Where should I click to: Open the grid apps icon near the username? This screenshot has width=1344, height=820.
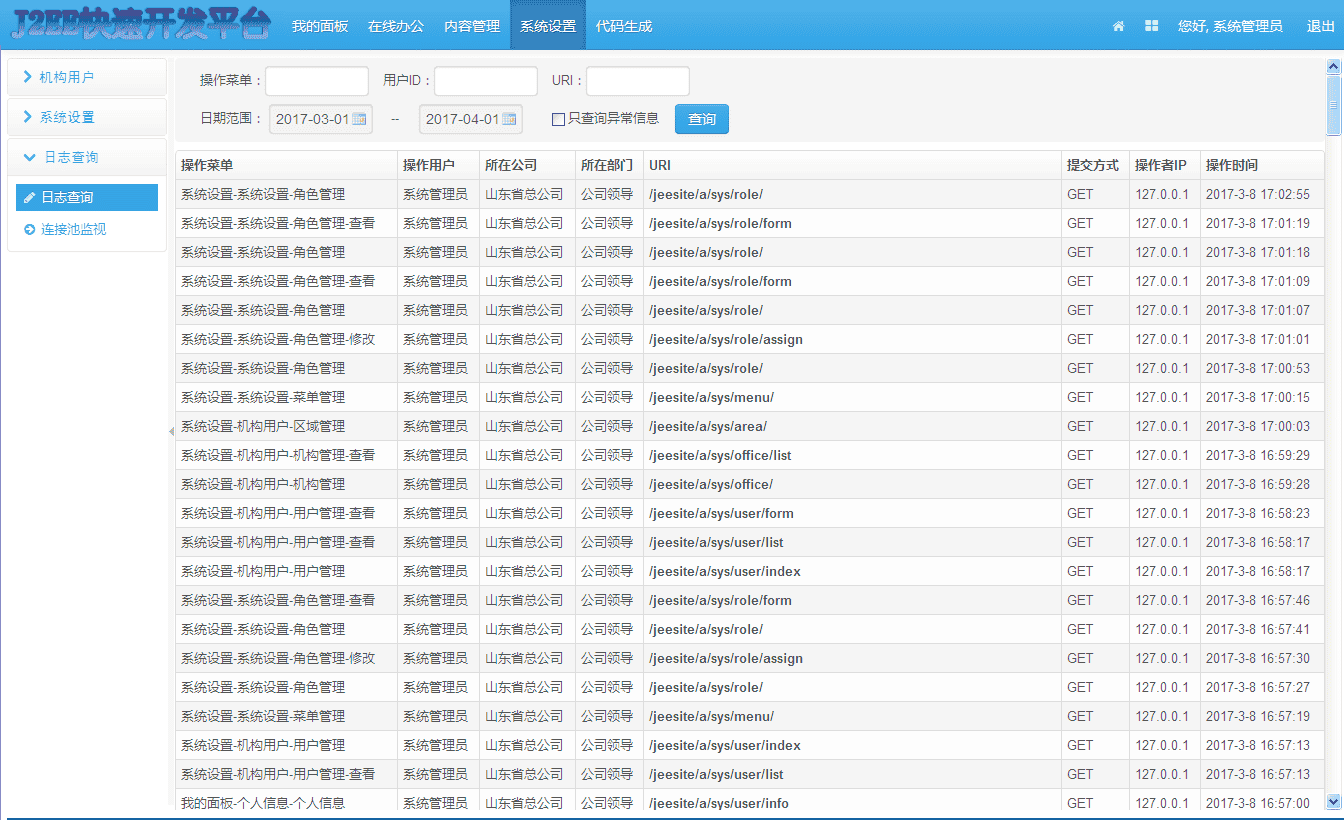tap(1150, 26)
